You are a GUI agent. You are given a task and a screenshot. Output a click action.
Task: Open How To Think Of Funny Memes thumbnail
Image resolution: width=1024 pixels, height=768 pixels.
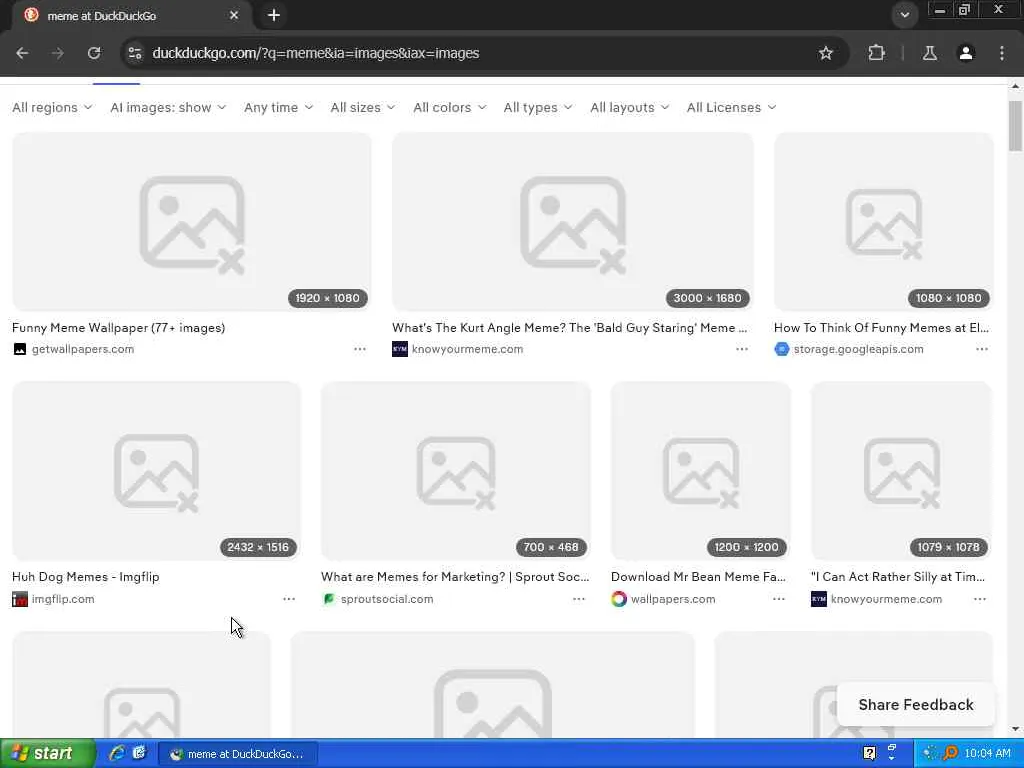(x=884, y=222)
